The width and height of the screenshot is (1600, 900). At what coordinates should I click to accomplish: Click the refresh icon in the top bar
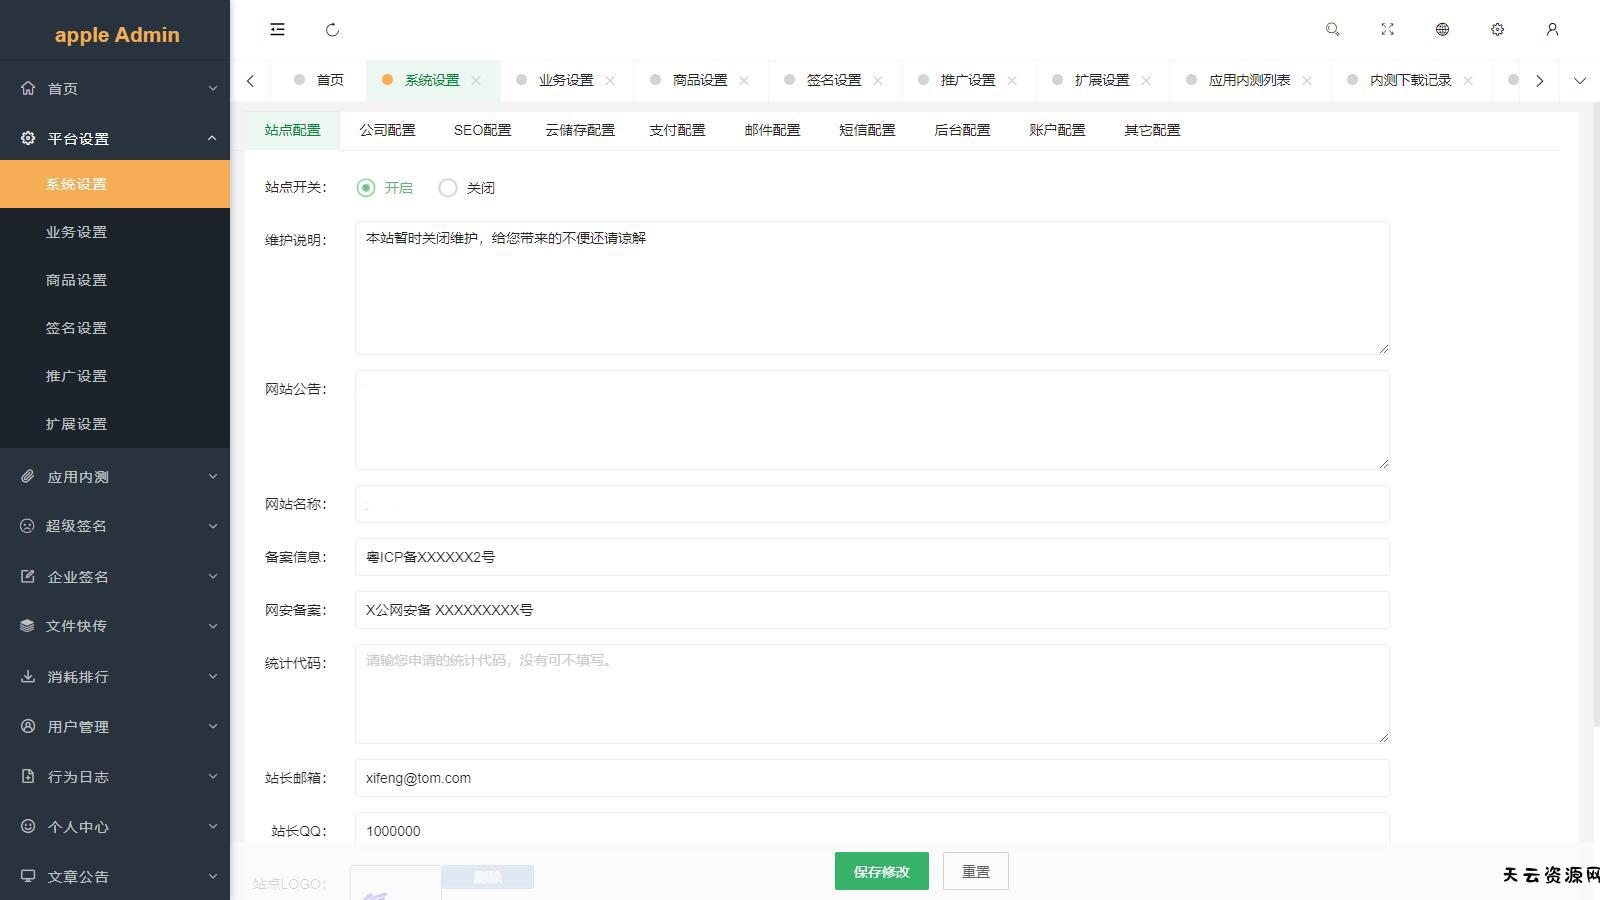(333, 30)
